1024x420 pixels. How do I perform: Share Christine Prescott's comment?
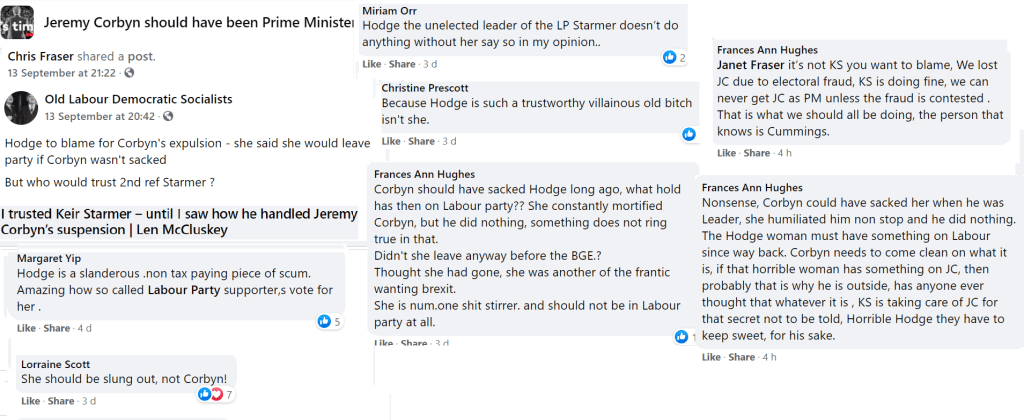click(x=422, y=141)
